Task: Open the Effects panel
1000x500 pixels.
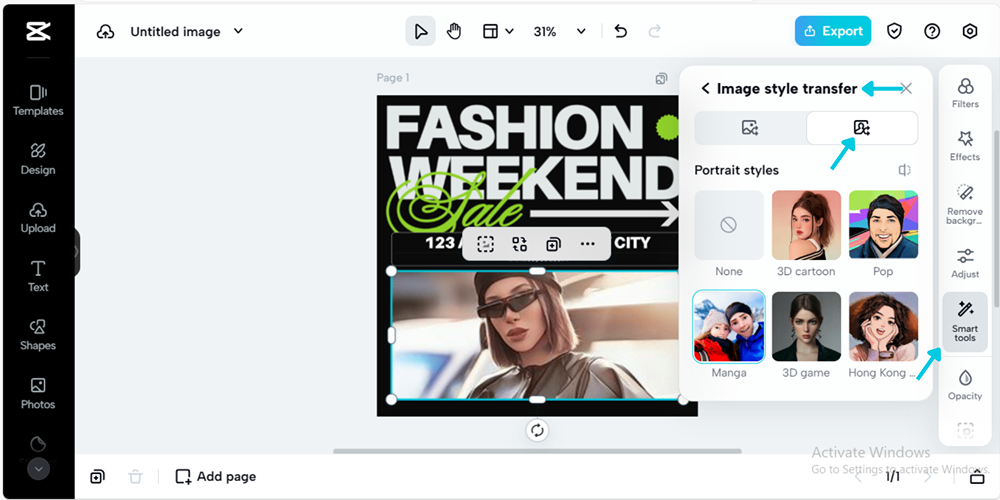Action: click(x=965, y=145)
